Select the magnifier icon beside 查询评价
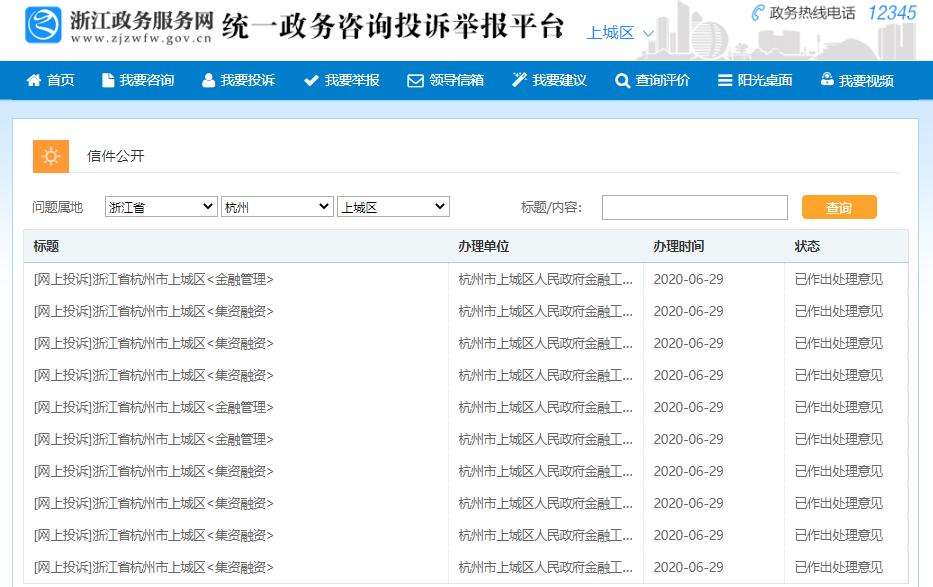The width and height of the screenshot is (933, 587). pos(624,80)
